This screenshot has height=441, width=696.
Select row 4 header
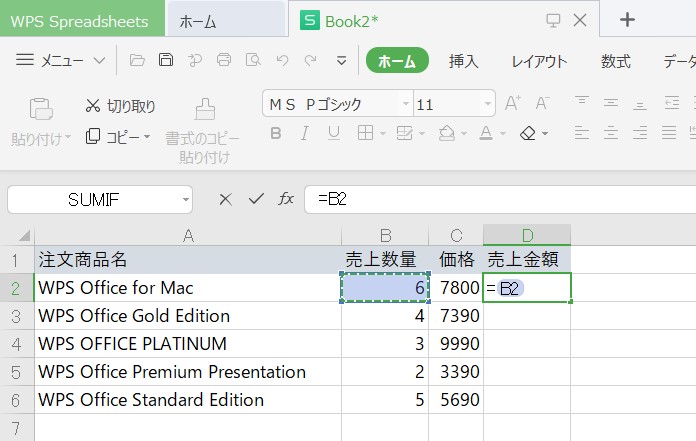click(17, 344)
